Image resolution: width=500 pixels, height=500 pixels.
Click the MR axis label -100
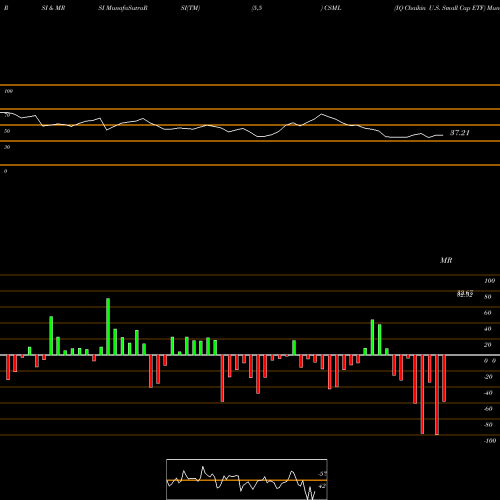coord(490,441)
